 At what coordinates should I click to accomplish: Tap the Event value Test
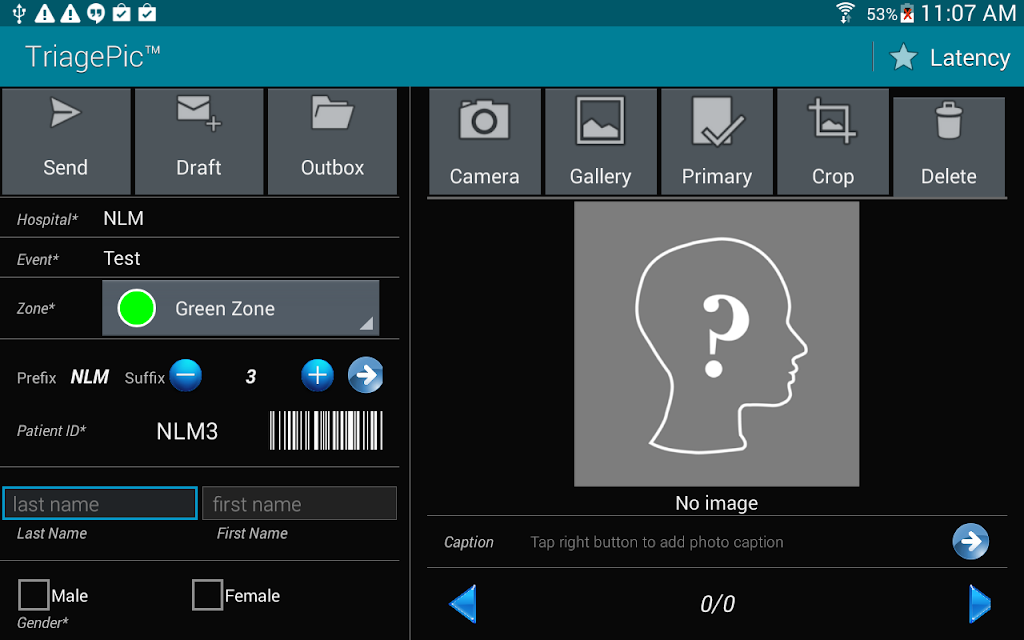(122, 258)
